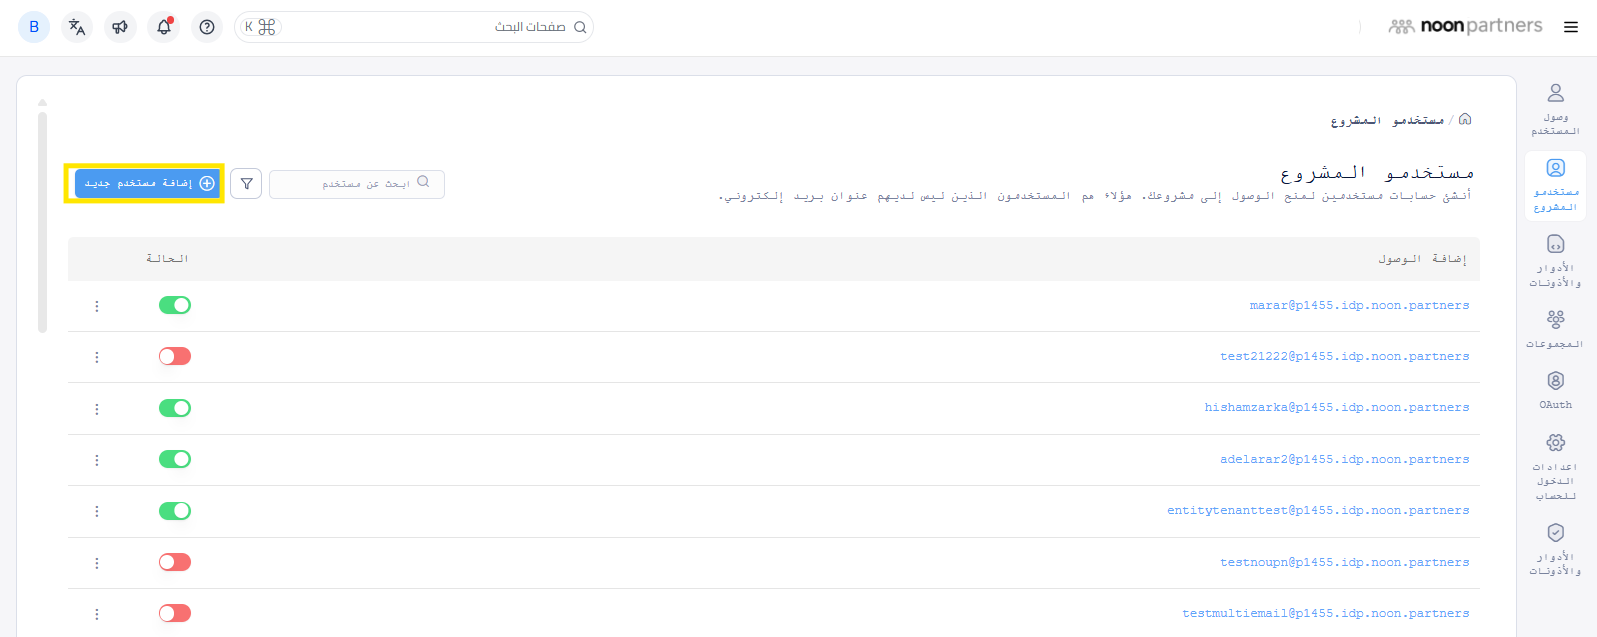Click the notifications bell icon
This screenshot has height=637, width=1597.
(x=164, y=27)
